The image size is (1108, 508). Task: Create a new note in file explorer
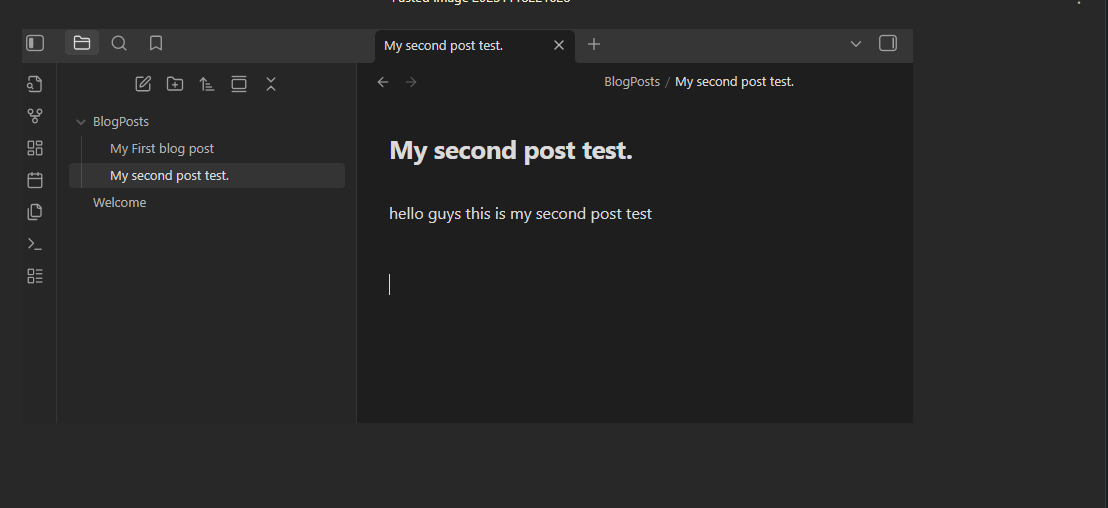point(143,84)
